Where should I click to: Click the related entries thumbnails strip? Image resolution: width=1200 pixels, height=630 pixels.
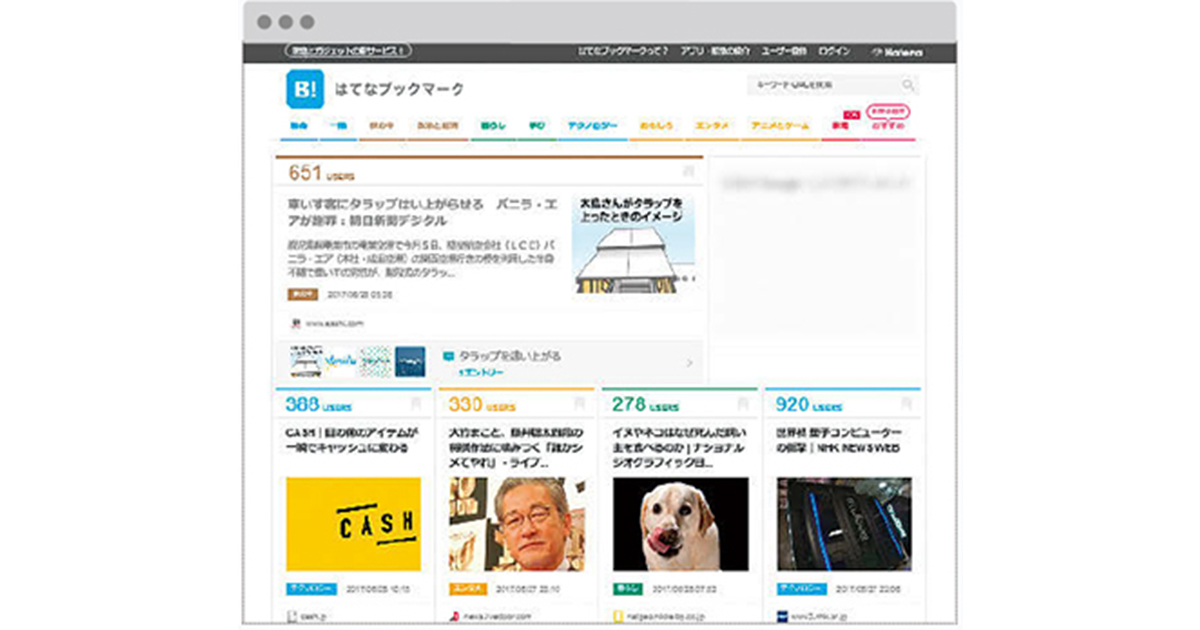coord(358,361)
